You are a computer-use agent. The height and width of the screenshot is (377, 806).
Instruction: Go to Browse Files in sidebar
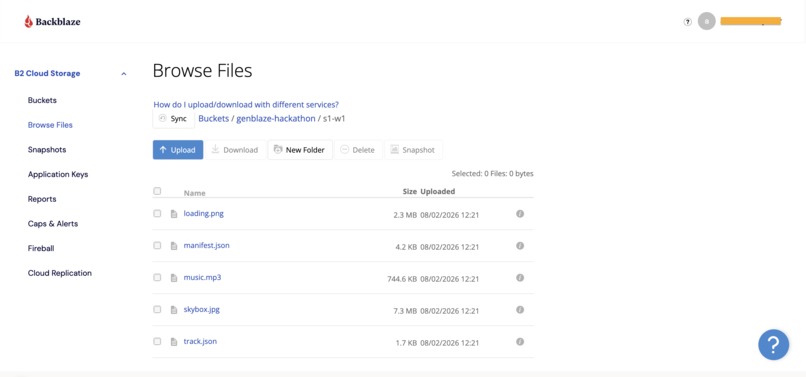coord(50,125)
